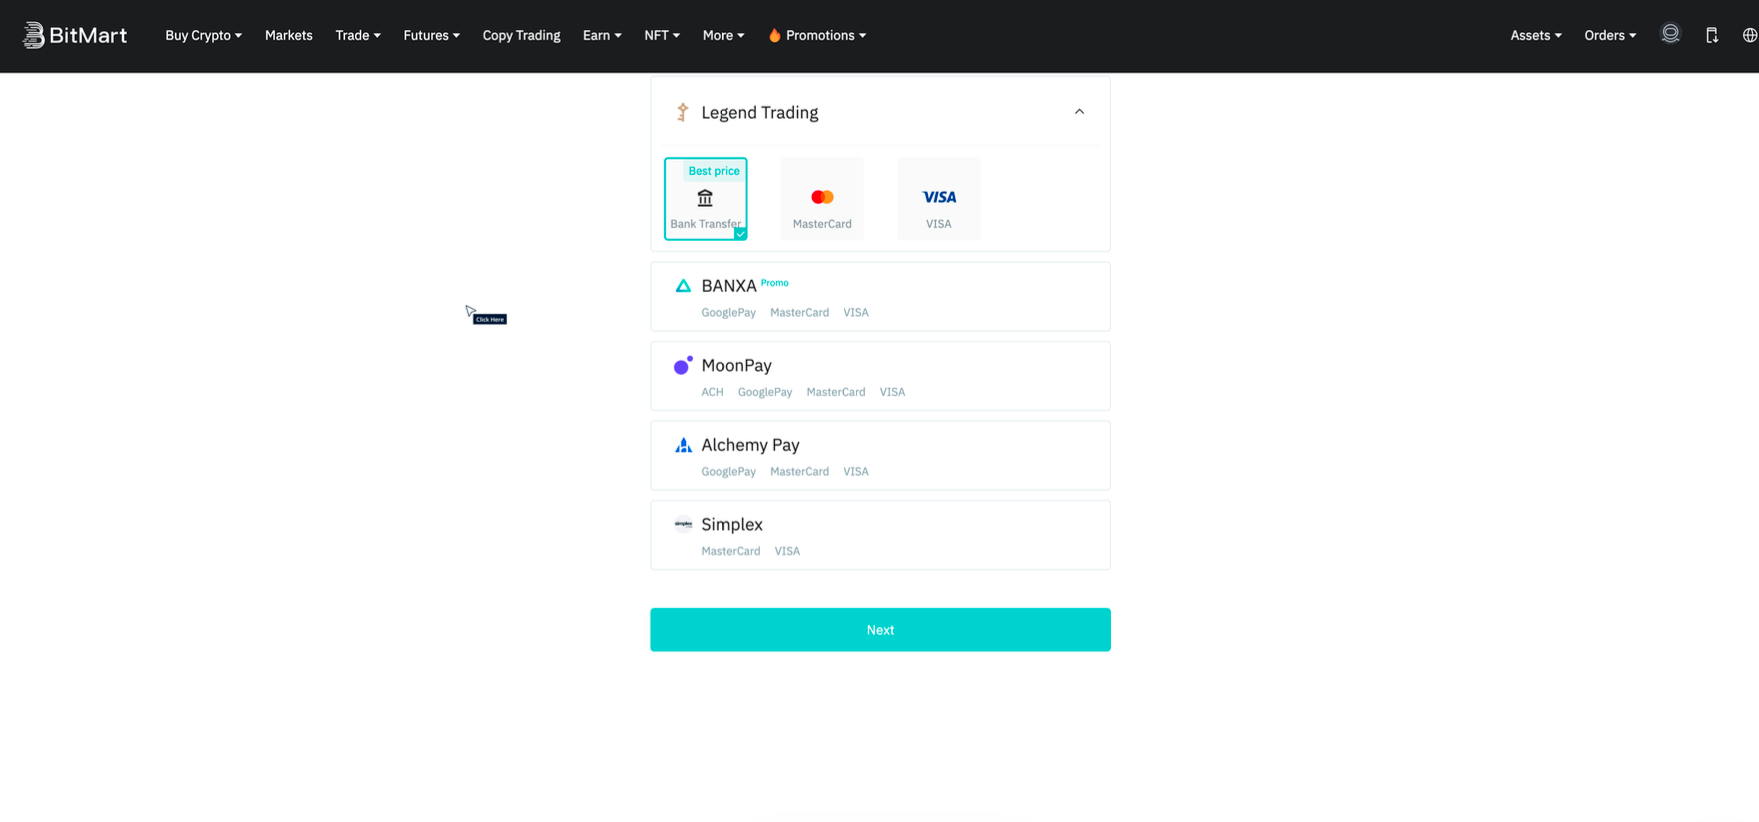Click the BitMart logo
This screenshot has height=822, width=1759.
[75, 35]
